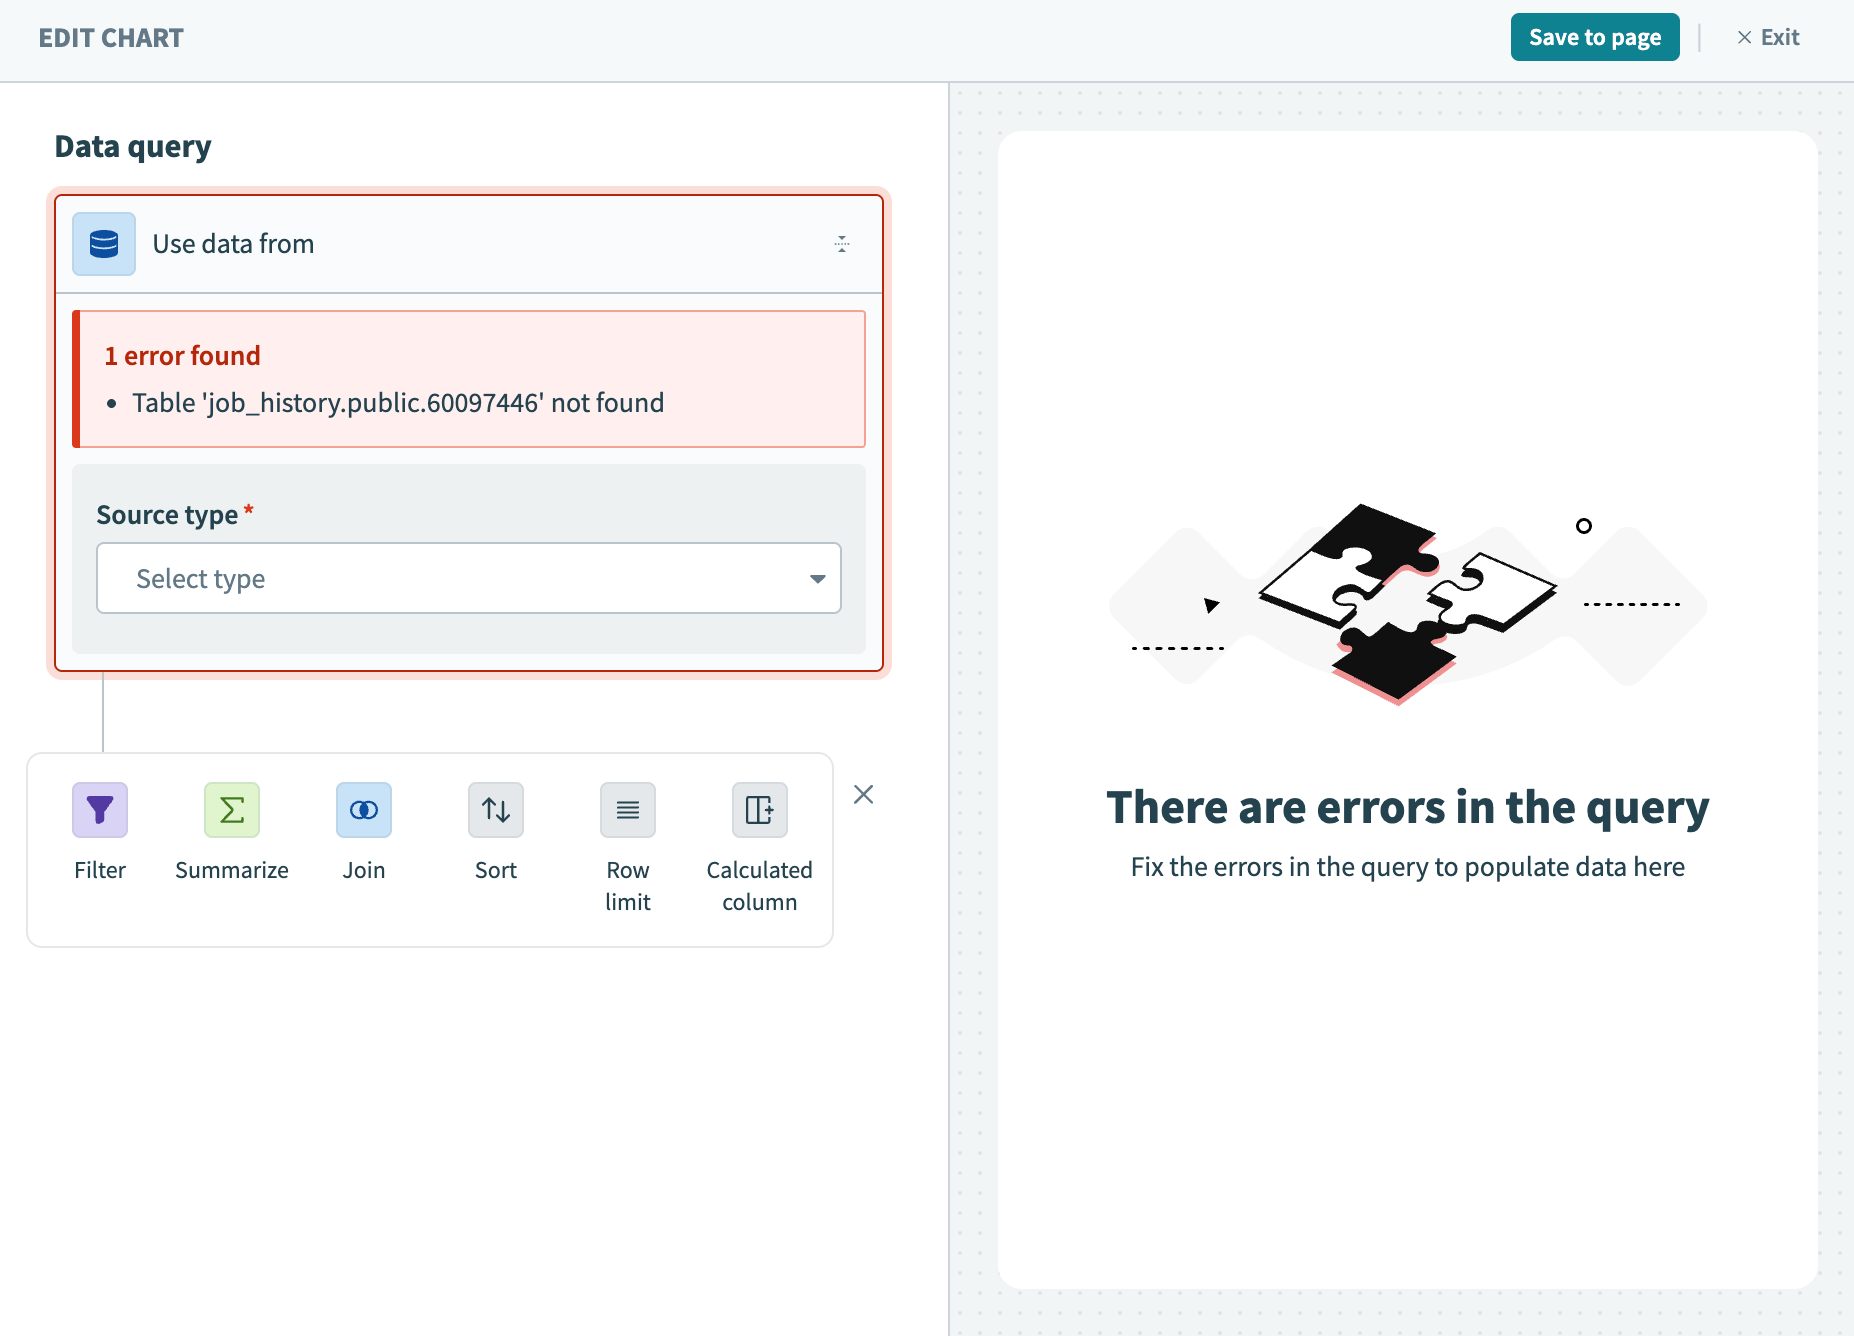Click the database icon in Use data from
Viewport: 1854px width, 1336px height.
(x=103, y=243)
